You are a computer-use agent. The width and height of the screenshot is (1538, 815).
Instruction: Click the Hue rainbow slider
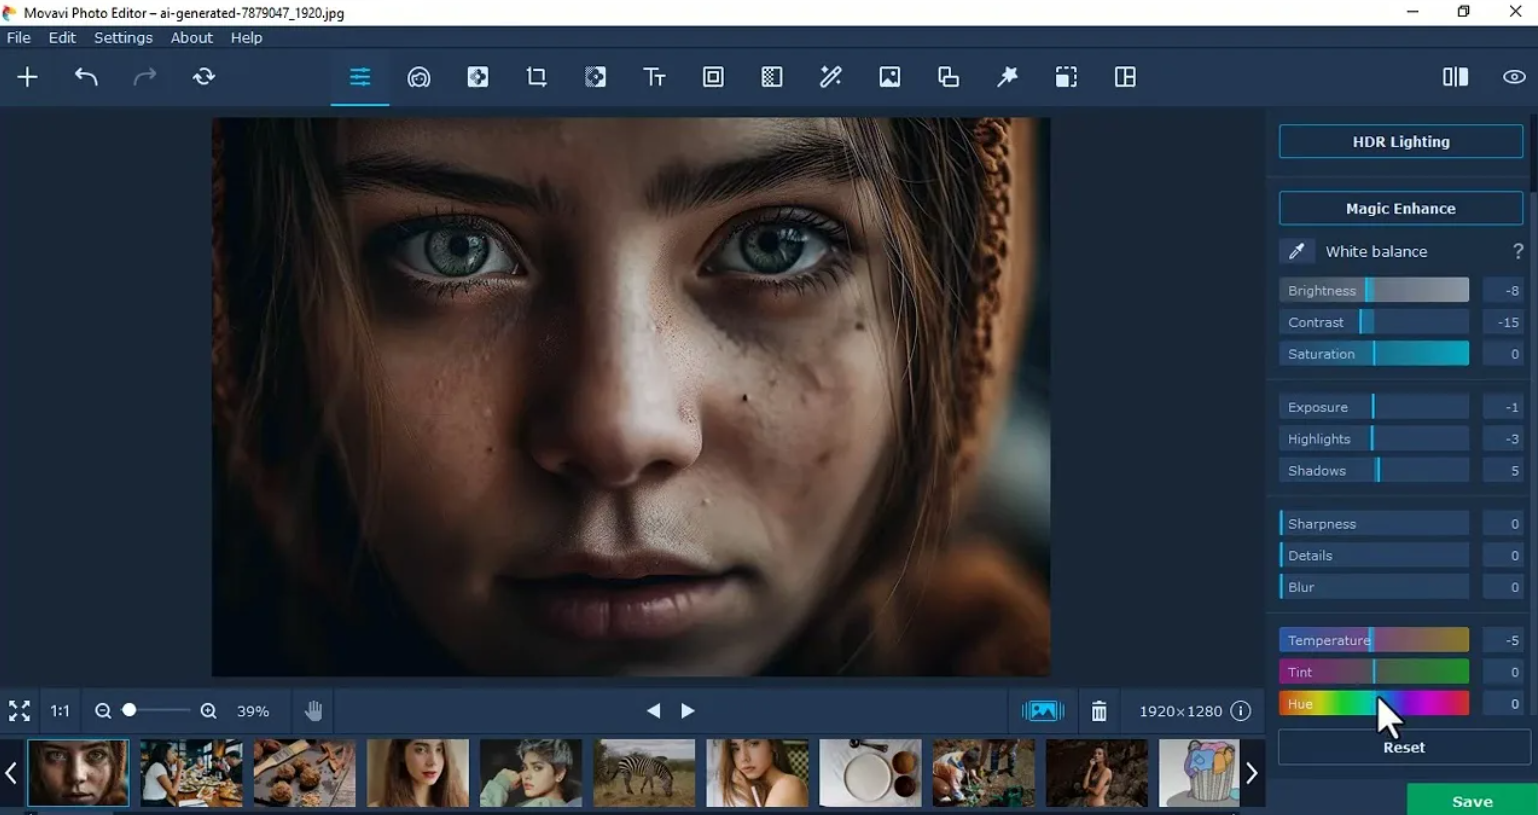click(1374, 704)
